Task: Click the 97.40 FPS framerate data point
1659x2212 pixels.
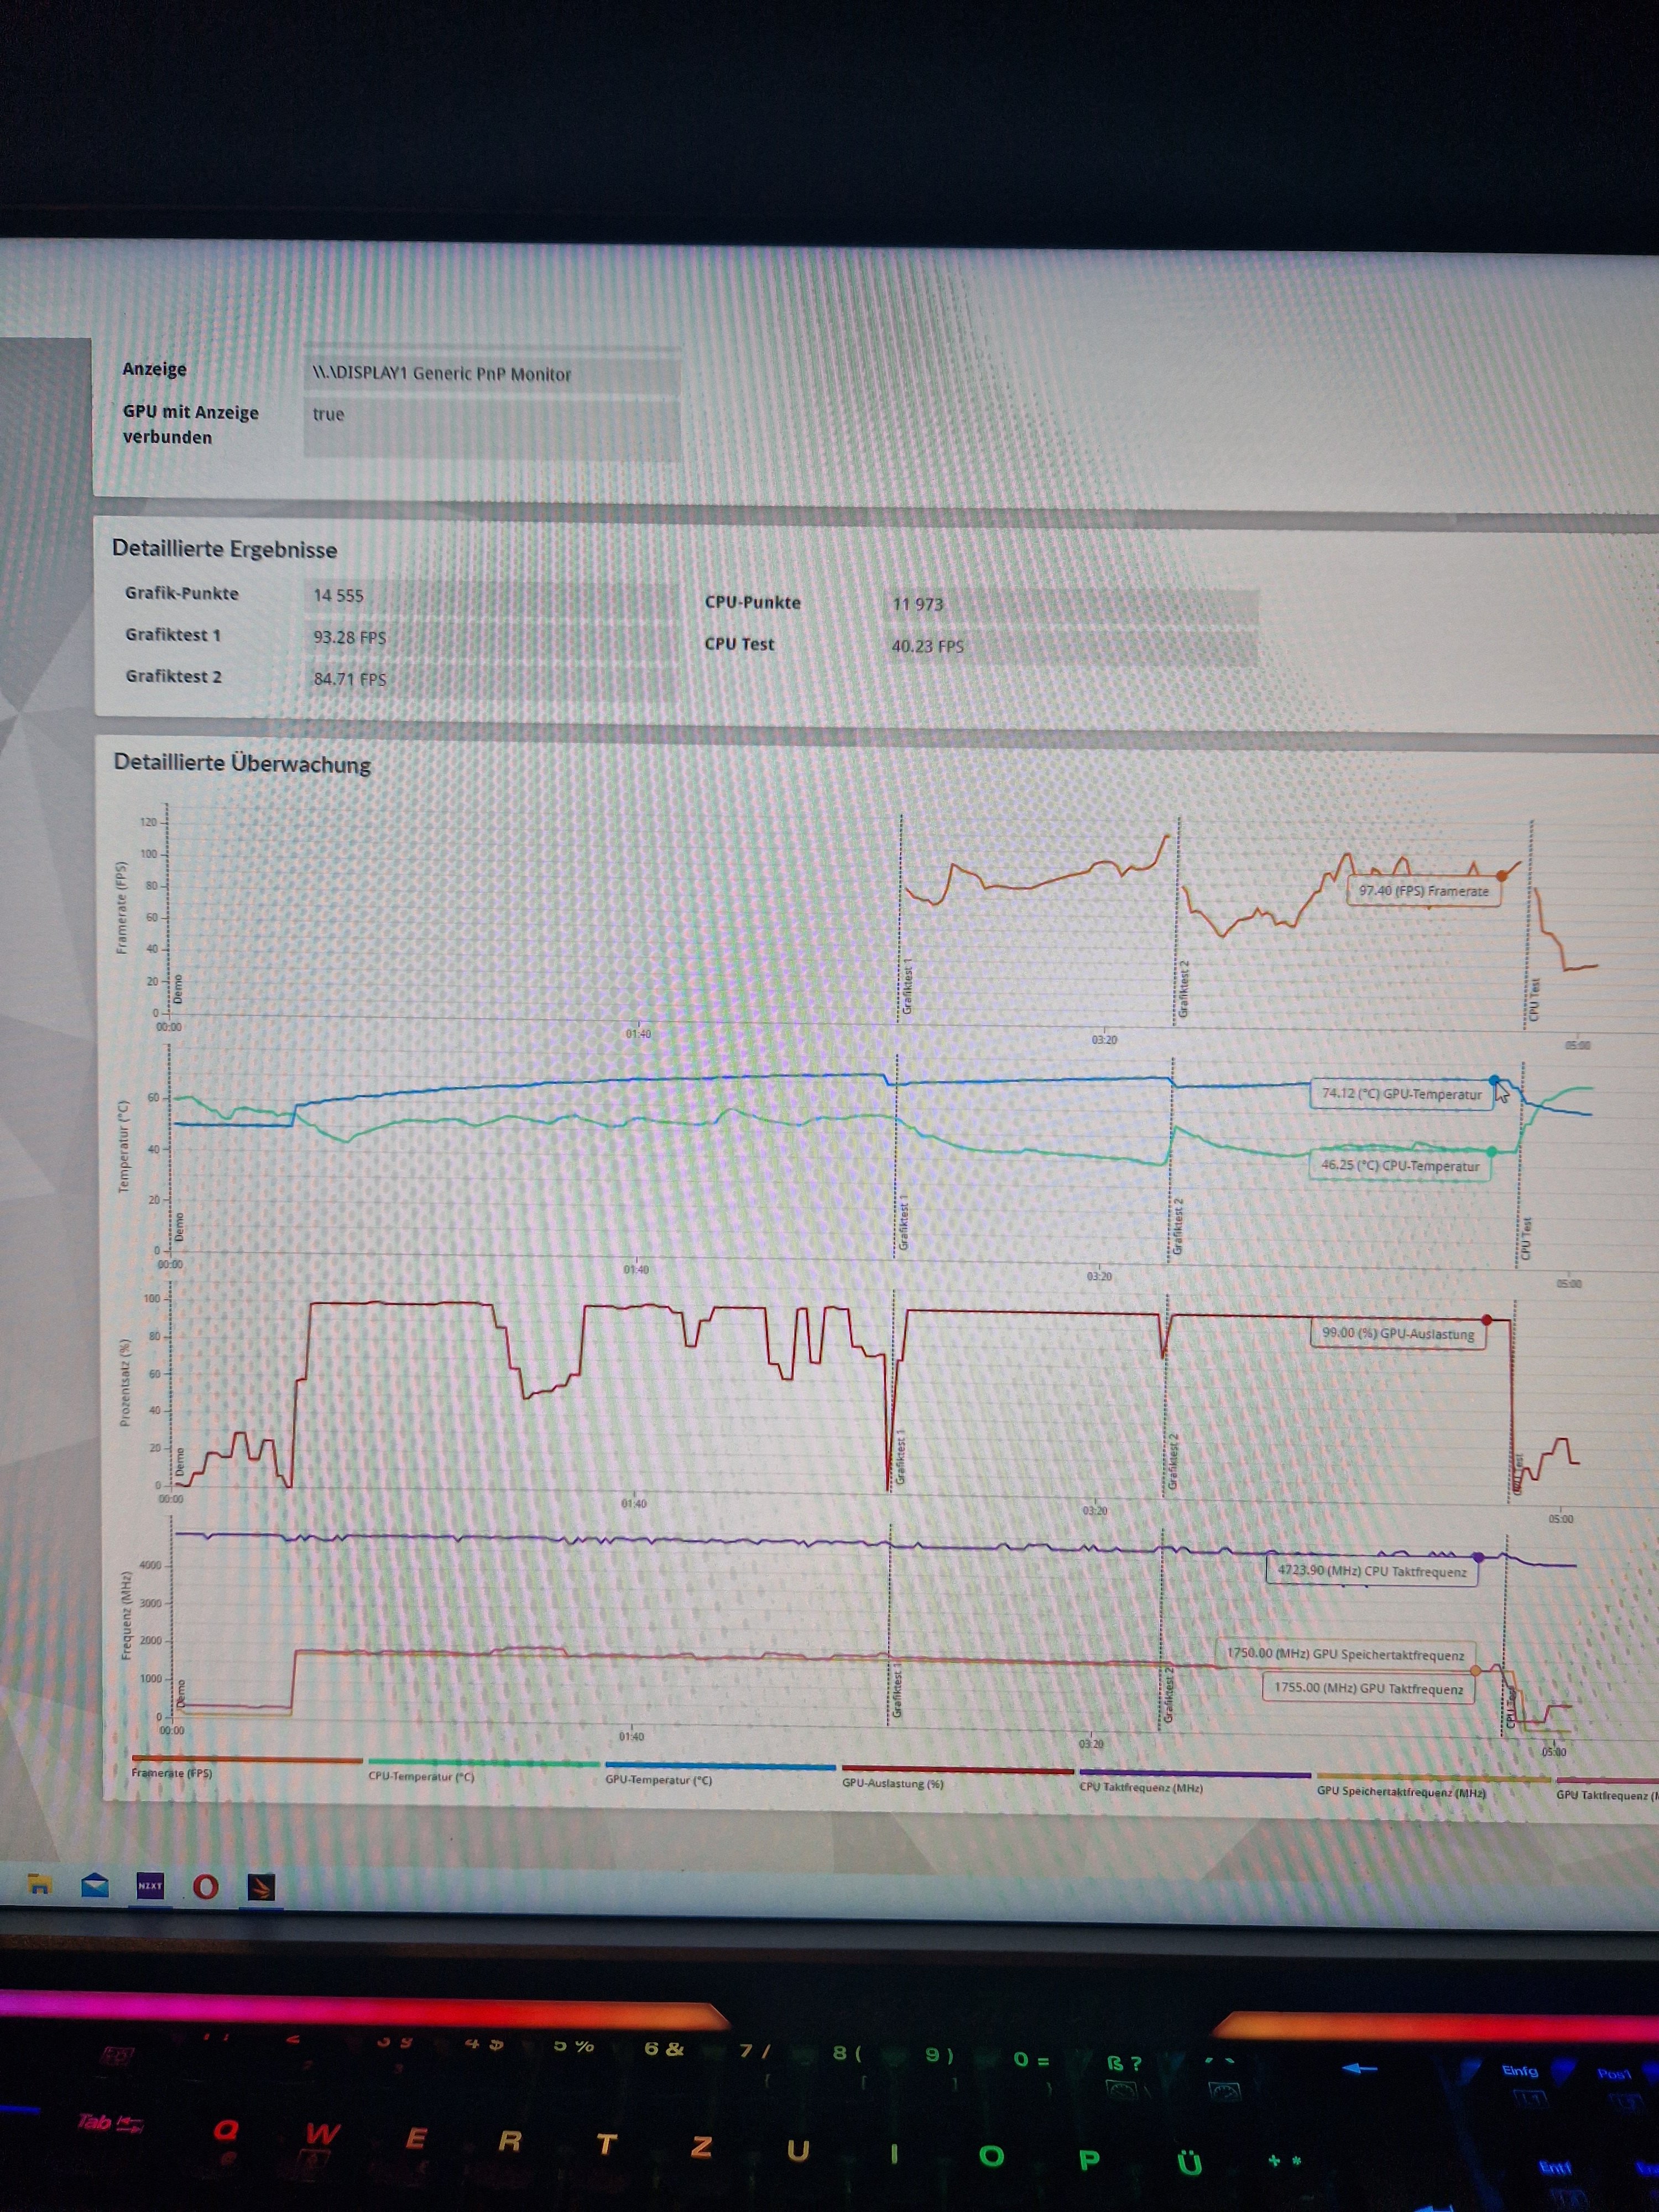Action: pyautogui.click(x=1501, y=876)
